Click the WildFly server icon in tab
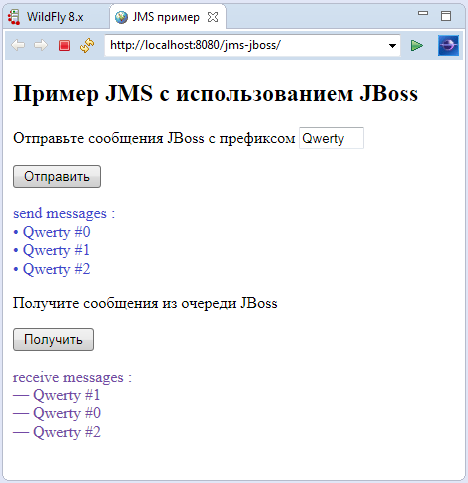Screen dimensions: 468x483 (14, 17)
